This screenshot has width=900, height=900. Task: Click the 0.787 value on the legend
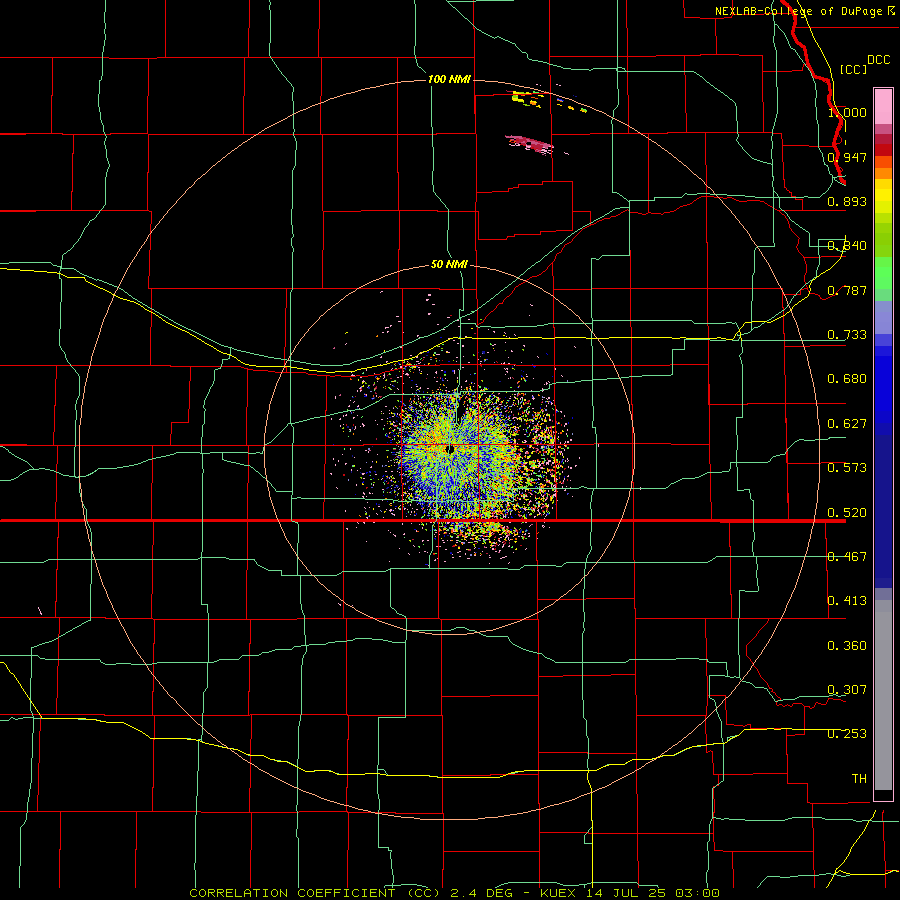pos(847,290)
